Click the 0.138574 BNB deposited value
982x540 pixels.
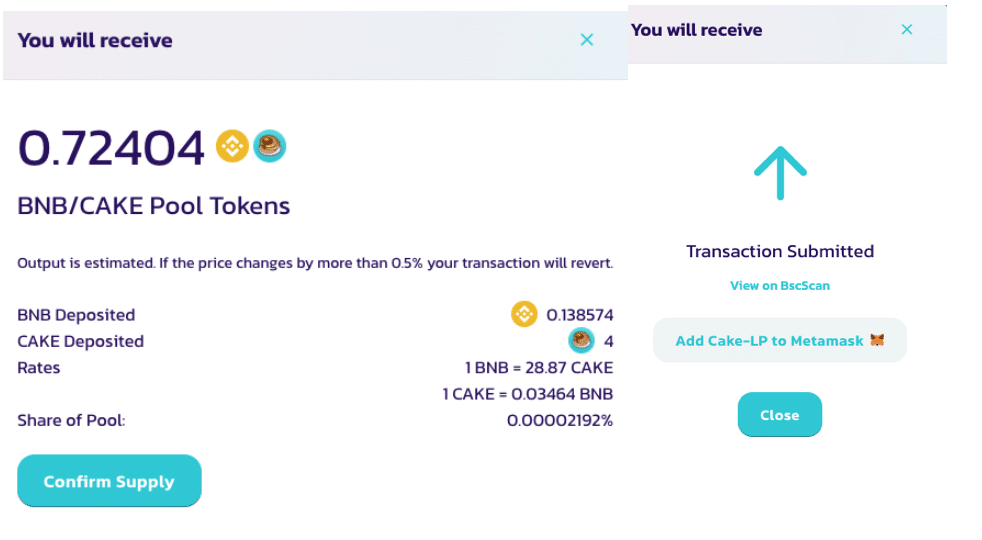(x=580, y=315)
